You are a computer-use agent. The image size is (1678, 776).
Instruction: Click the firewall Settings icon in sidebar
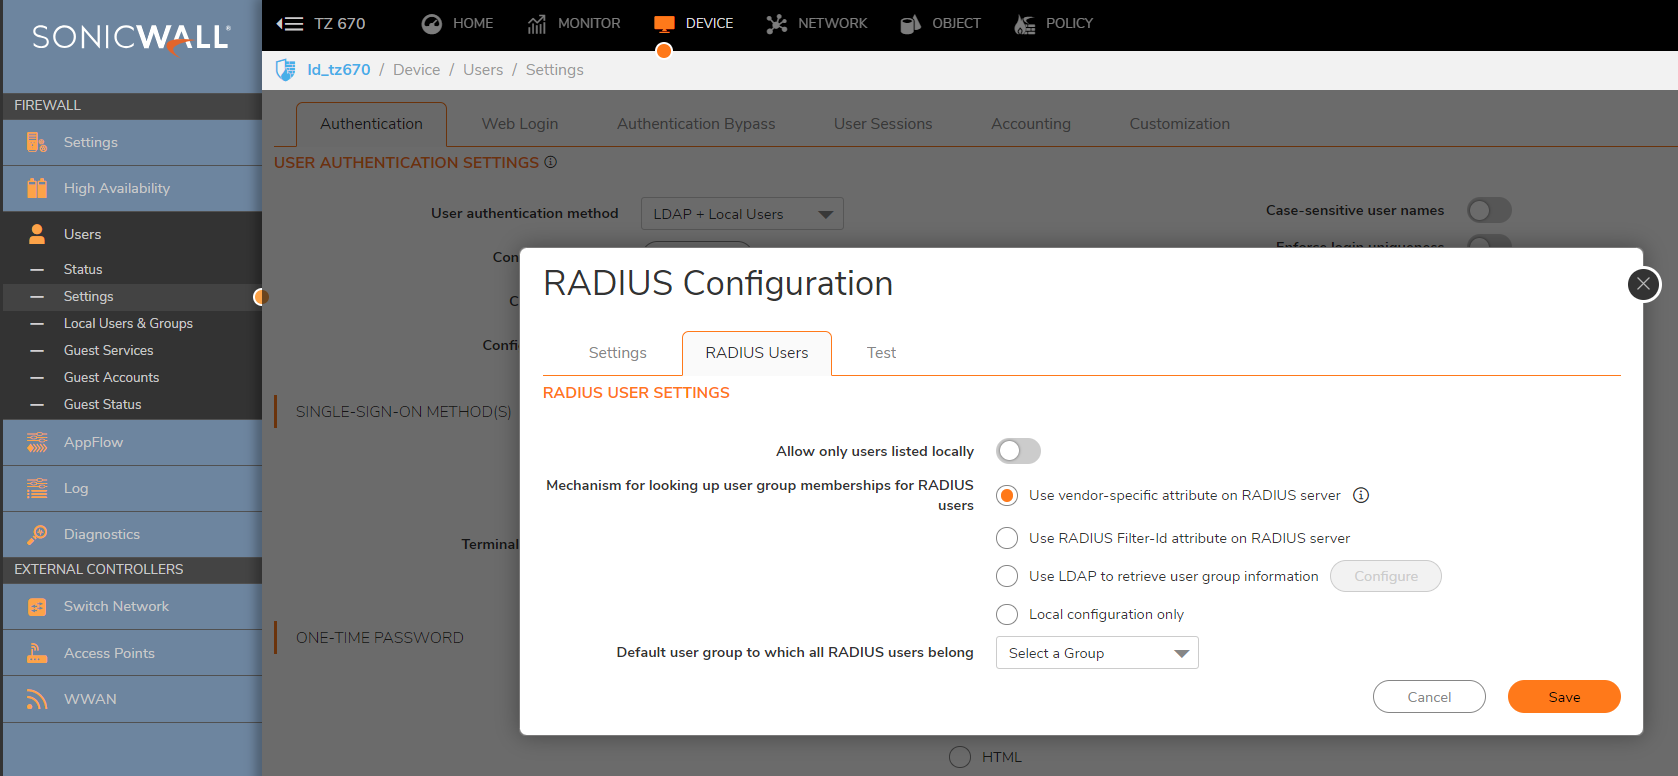[37, 142]
